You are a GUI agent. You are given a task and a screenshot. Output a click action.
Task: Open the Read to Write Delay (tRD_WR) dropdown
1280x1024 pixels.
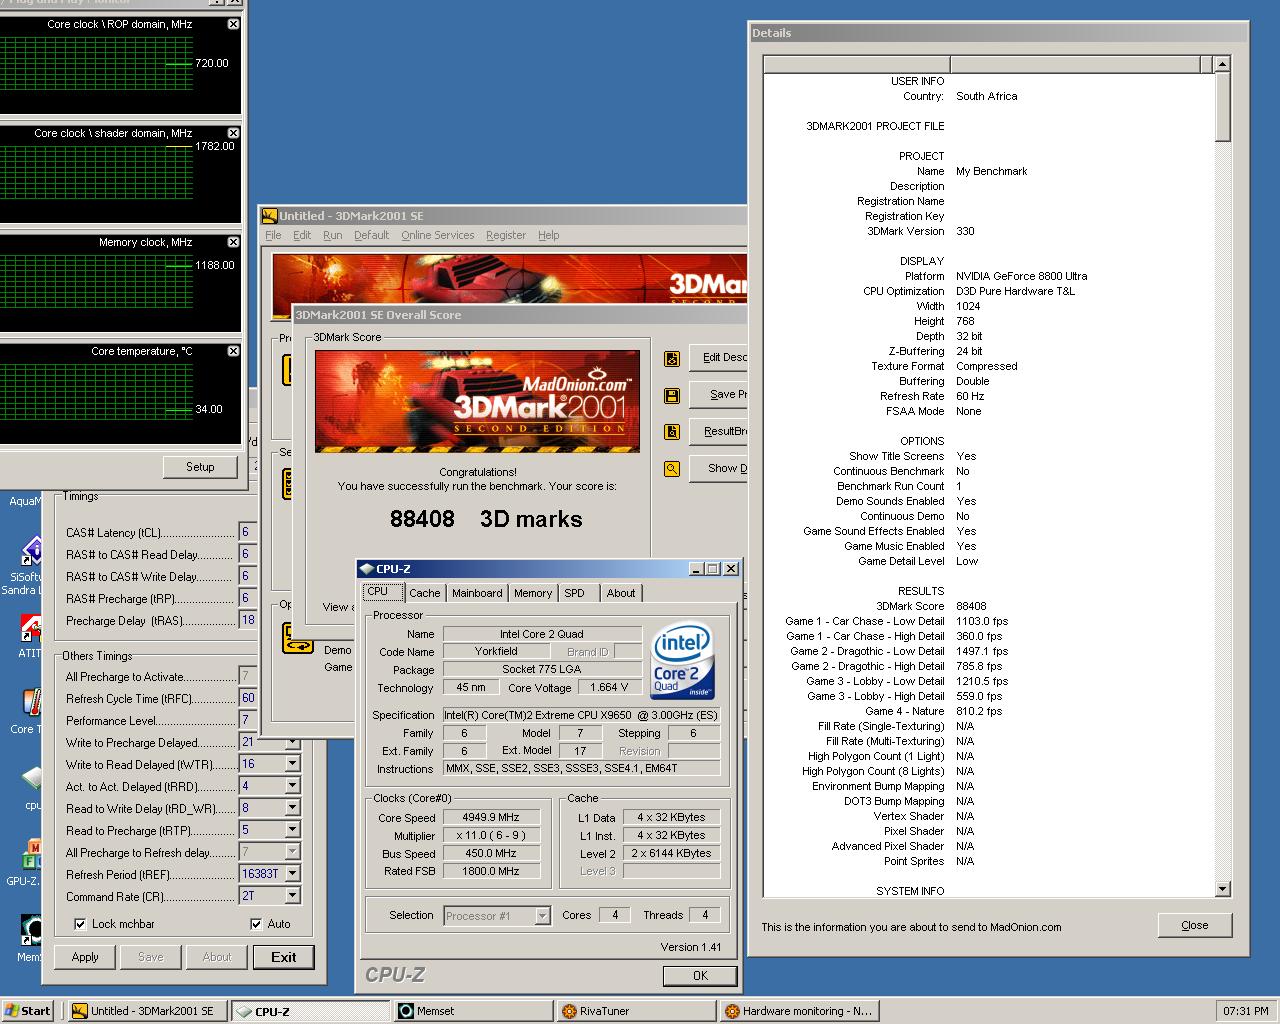tap(292, 808)
